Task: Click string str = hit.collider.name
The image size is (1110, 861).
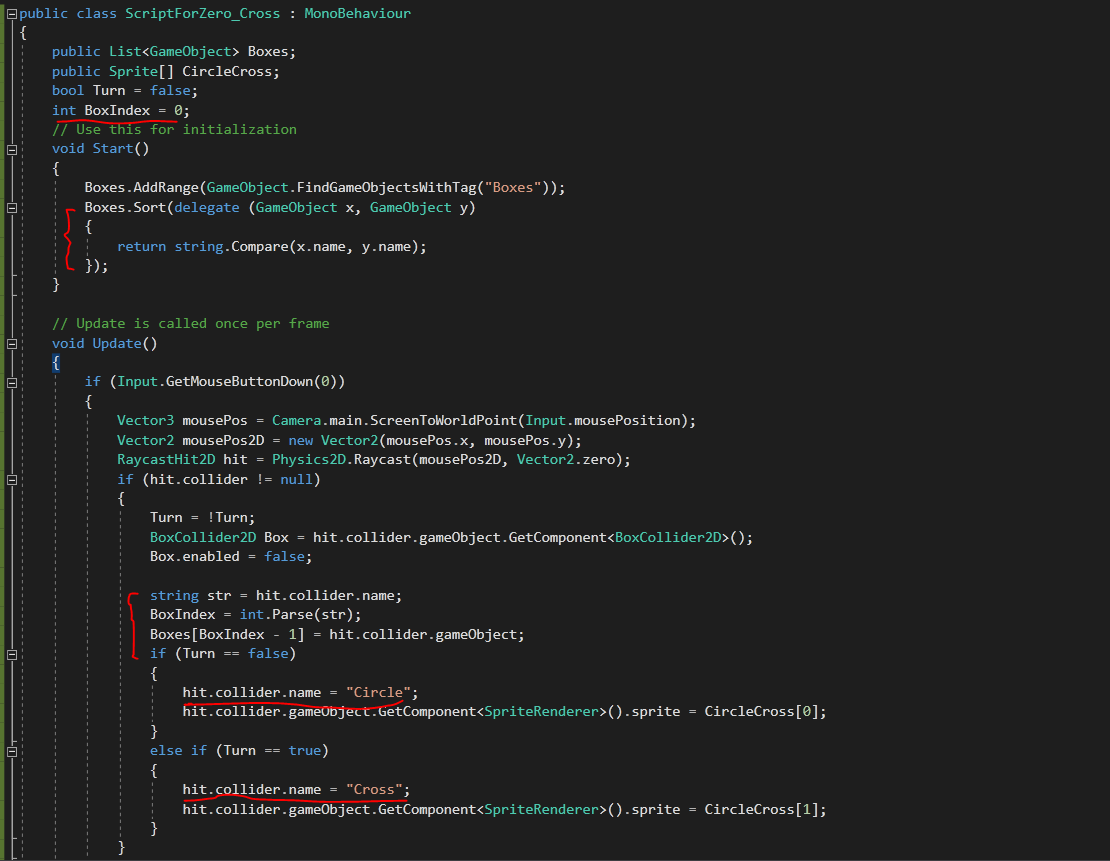Action: tap(276, 595)
